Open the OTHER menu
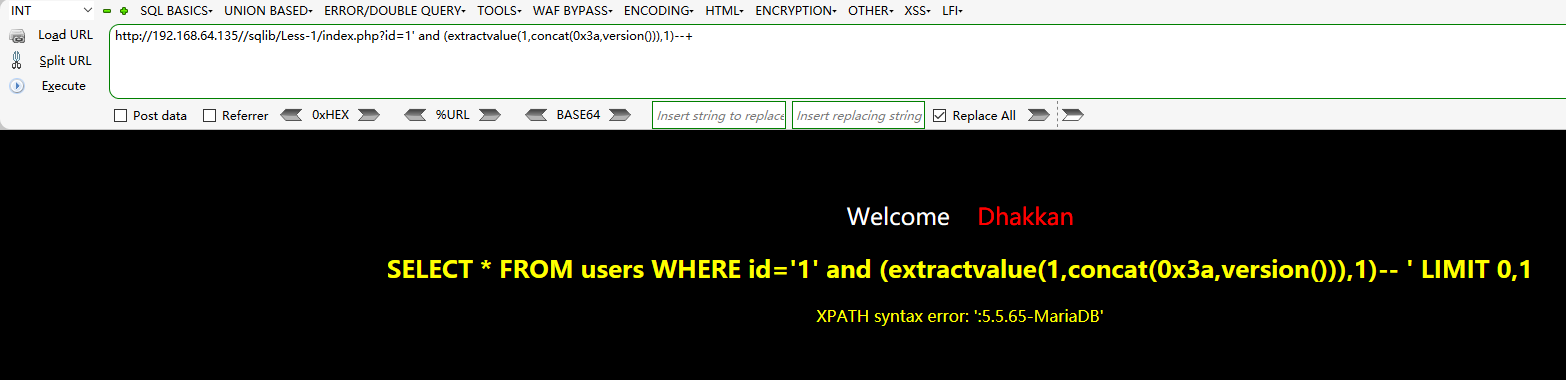The height and width of the screenshot is (380, 1566). tap(872, 11)
